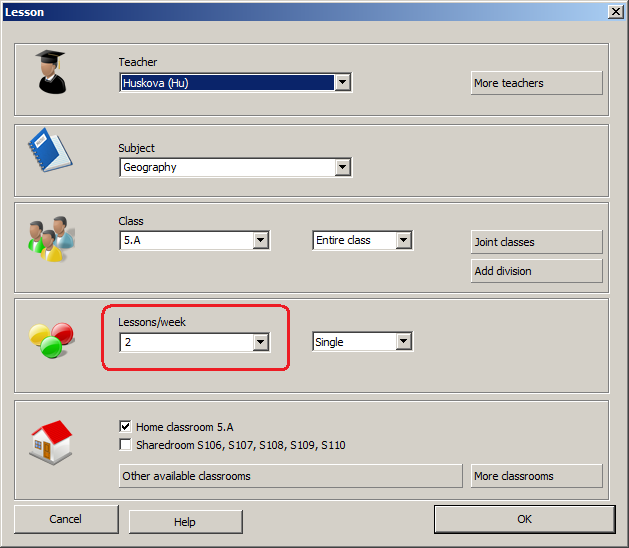Close the Lesson dialog window
This screenshot has height=548, width=629.
(615, 11)
